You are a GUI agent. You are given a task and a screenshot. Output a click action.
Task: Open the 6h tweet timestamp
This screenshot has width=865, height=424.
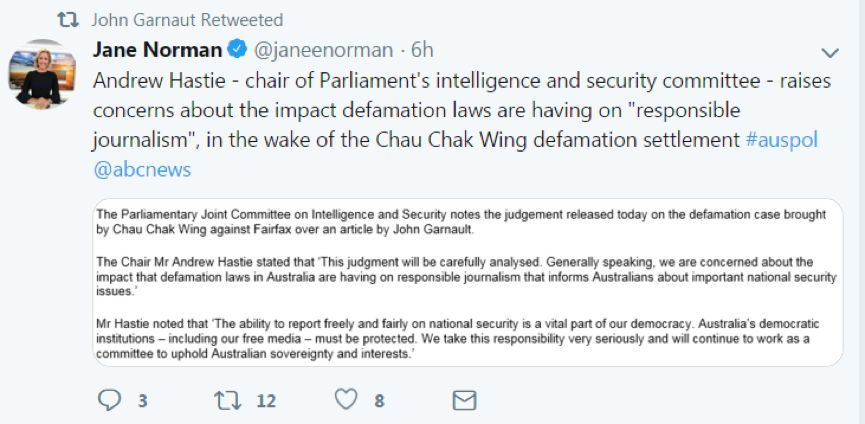422,50
